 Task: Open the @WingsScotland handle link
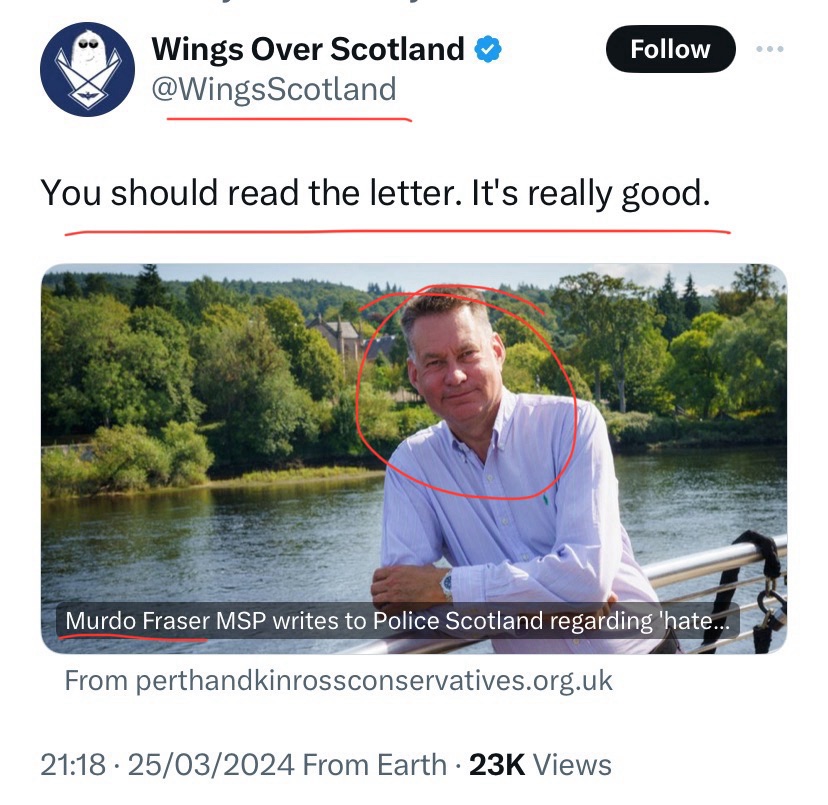pos(273,90)
